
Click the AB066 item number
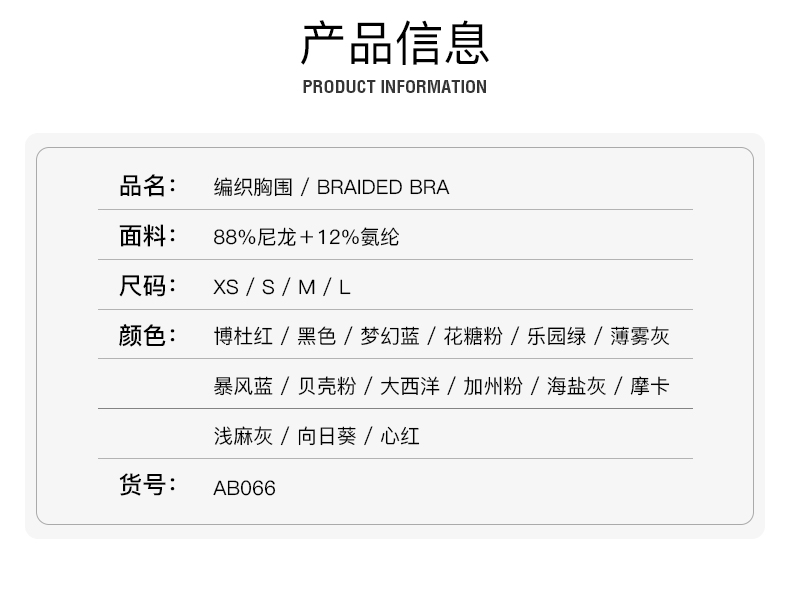(244, 488)
